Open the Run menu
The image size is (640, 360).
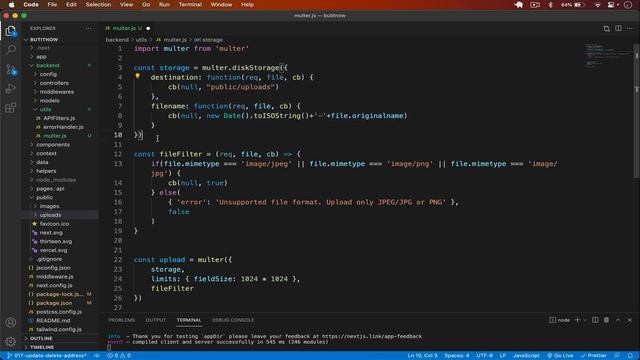pos(164,4)
